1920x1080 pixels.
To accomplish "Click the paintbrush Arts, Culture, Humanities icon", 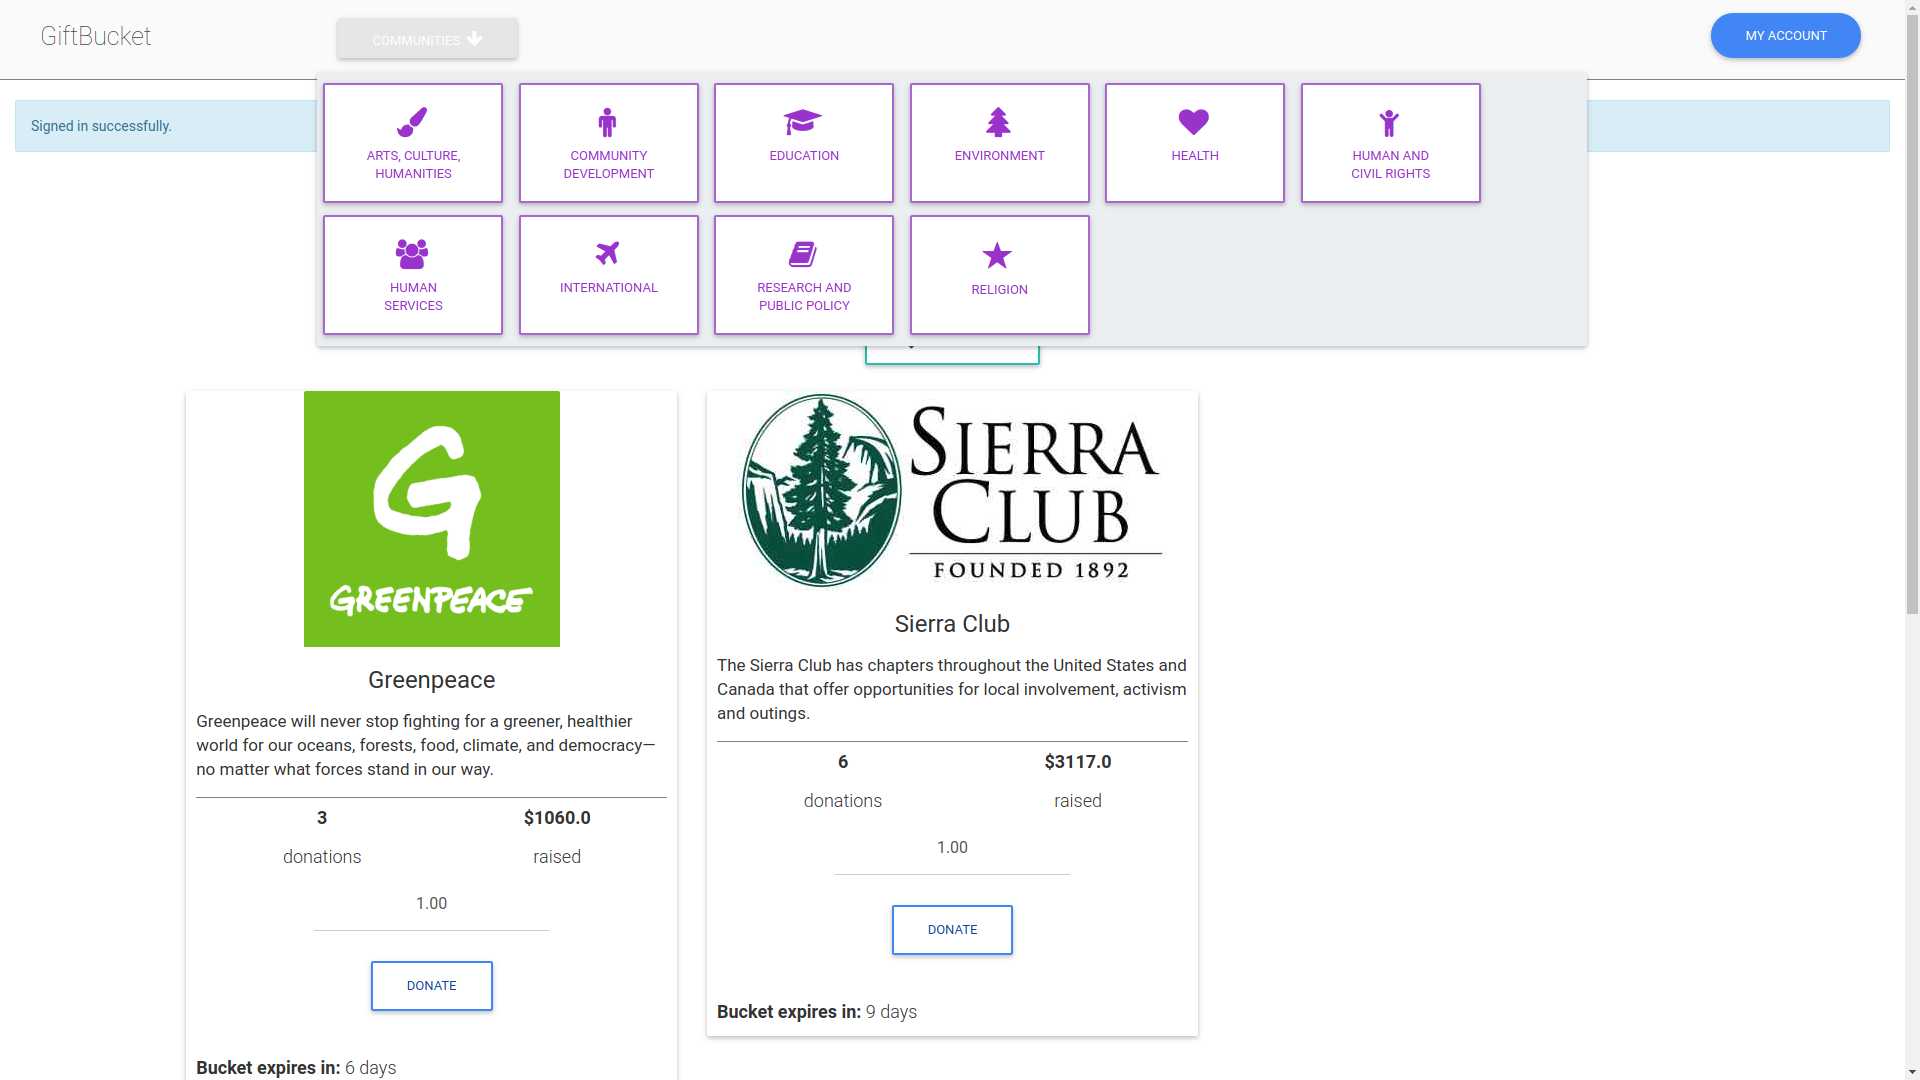I will pos(412,123).
